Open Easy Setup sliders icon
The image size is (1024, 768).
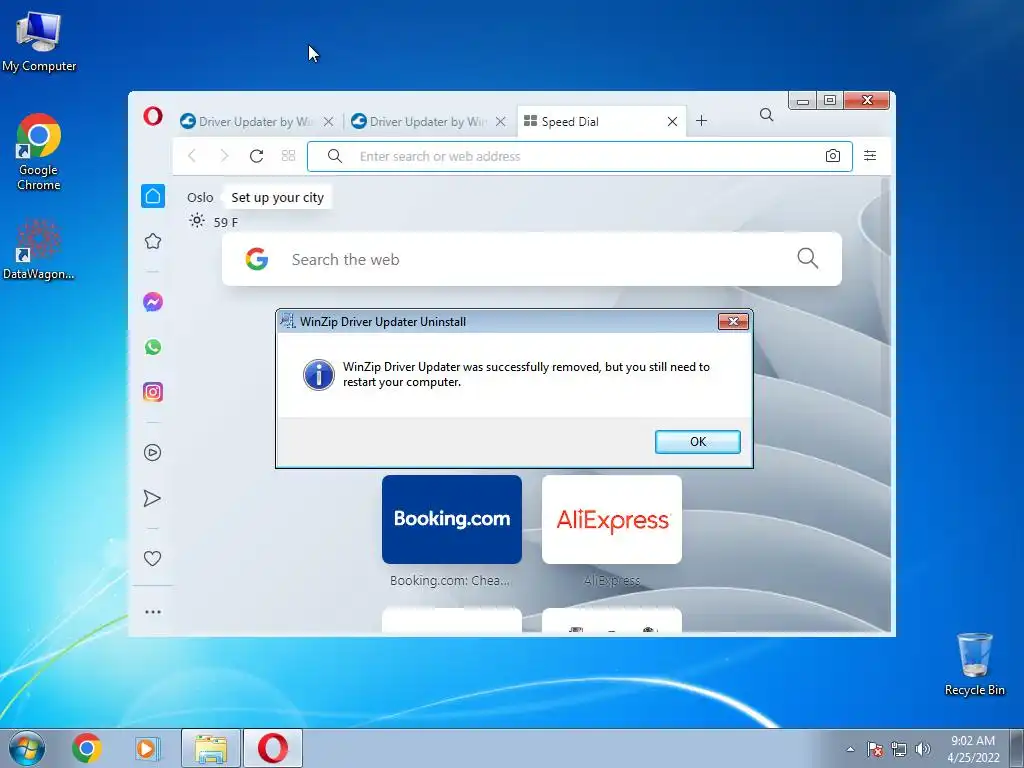pos(870,155)
